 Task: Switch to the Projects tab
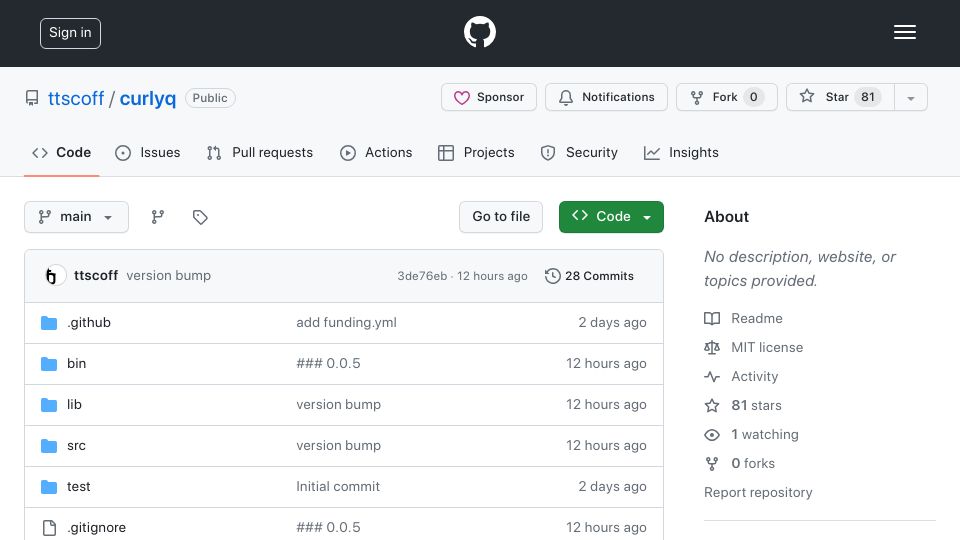tap(476, 152)
